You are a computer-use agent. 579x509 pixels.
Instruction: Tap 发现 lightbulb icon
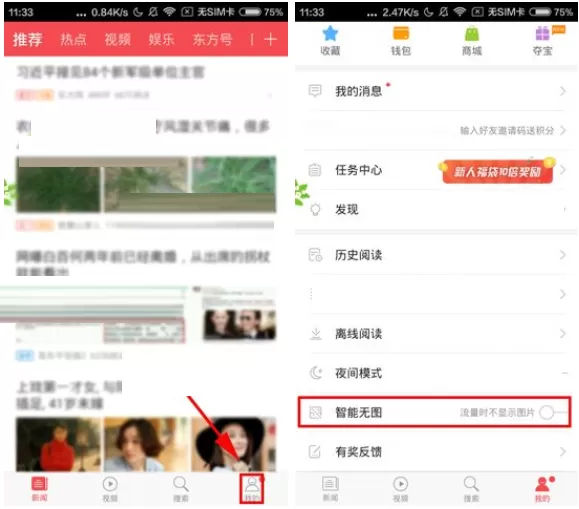(315, 209)
